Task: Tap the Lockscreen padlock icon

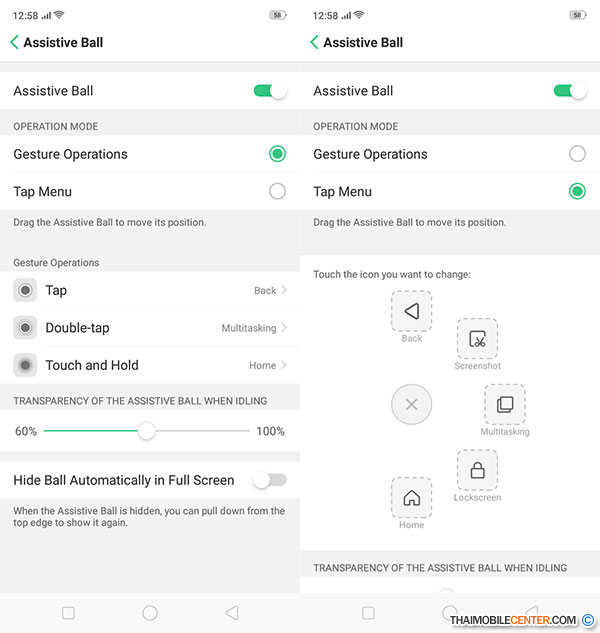Action: [477, 470]
